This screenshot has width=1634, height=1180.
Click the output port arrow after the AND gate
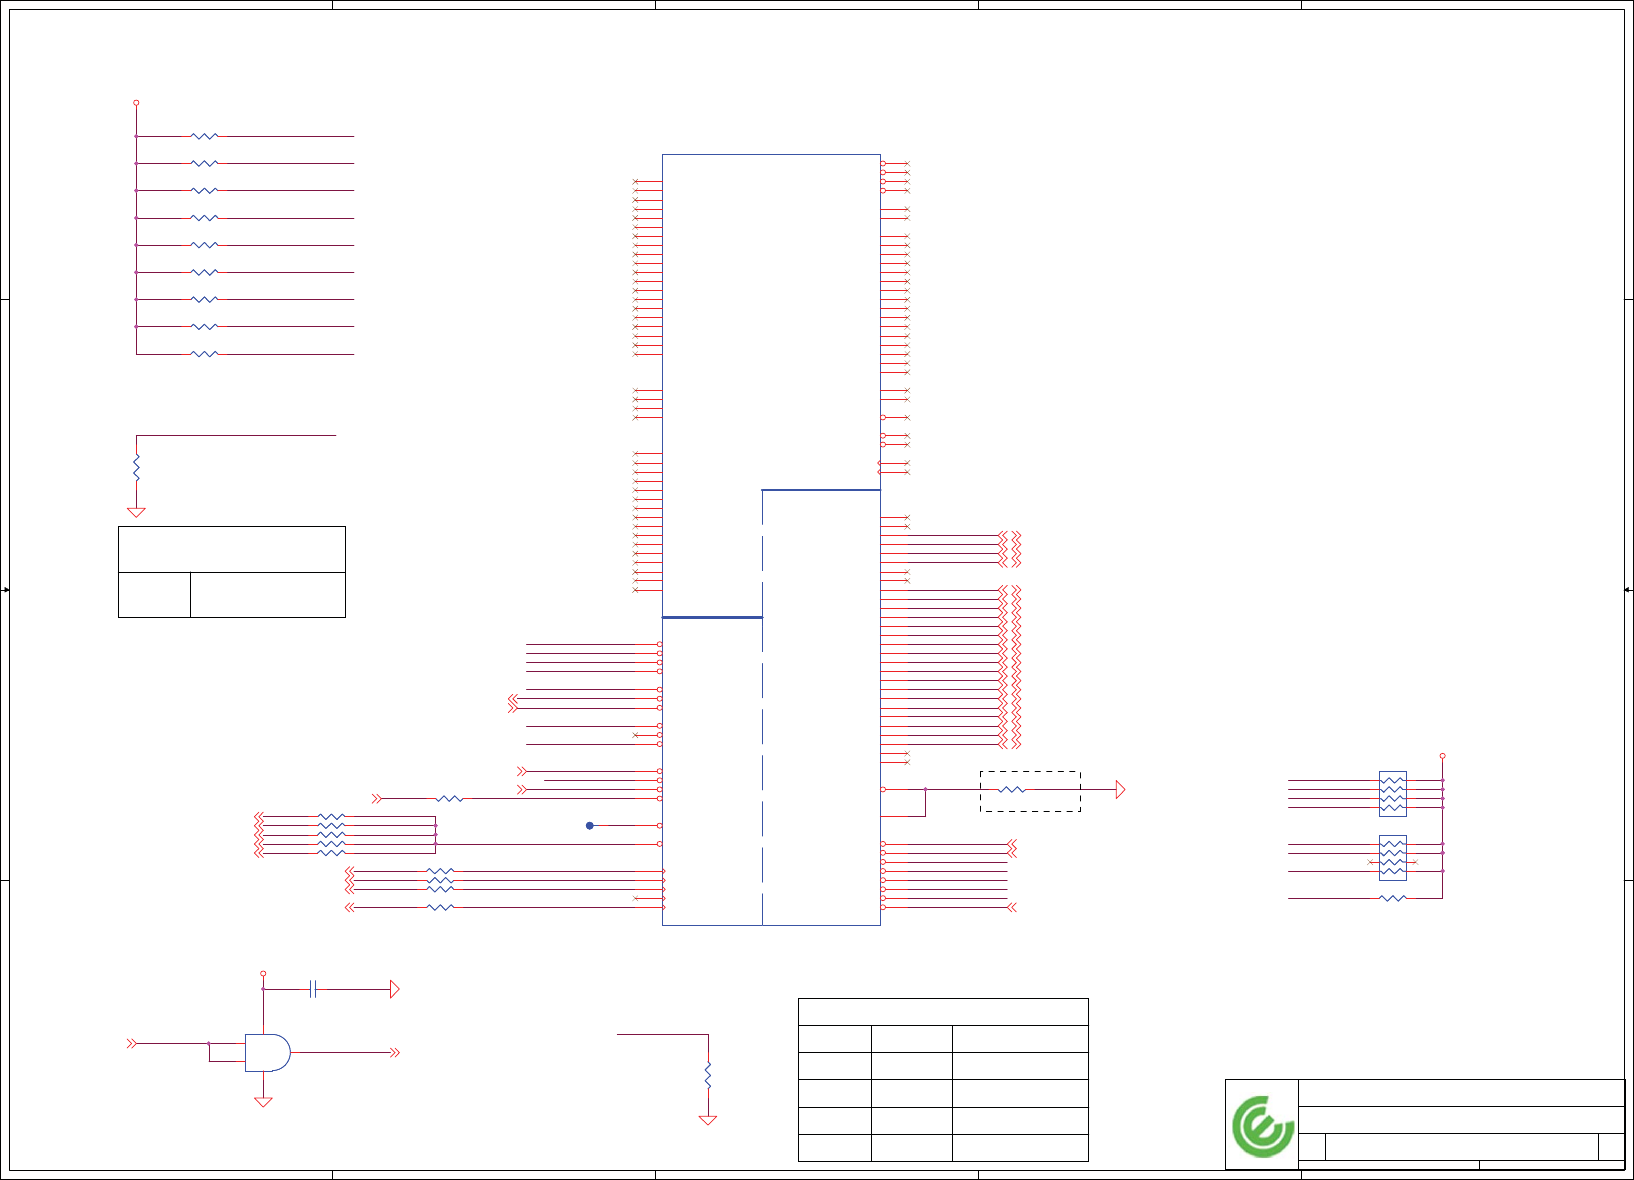[x=395, y=1053]
